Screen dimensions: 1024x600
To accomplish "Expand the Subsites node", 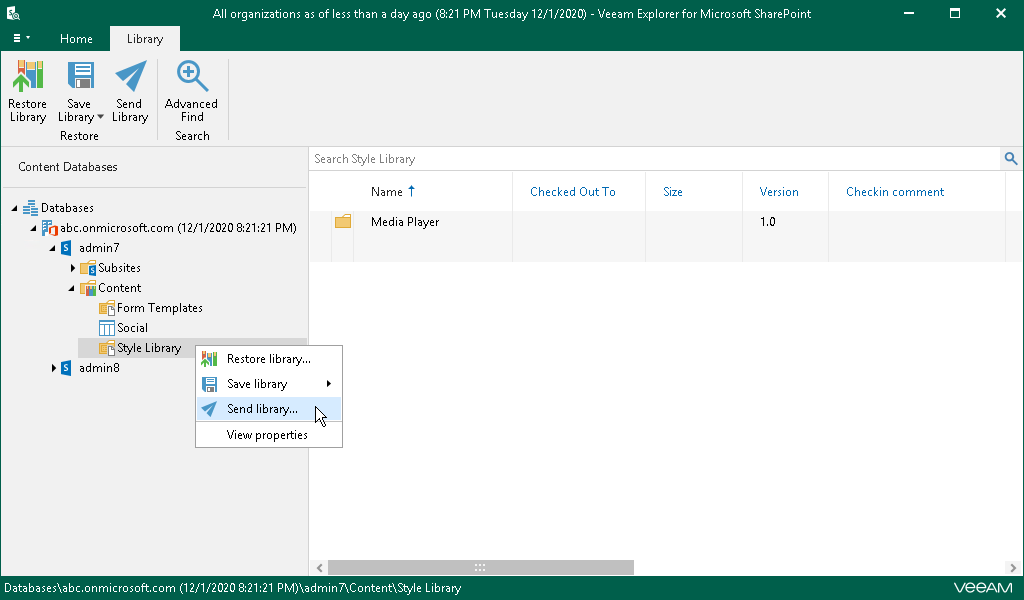I will [72, 268].
